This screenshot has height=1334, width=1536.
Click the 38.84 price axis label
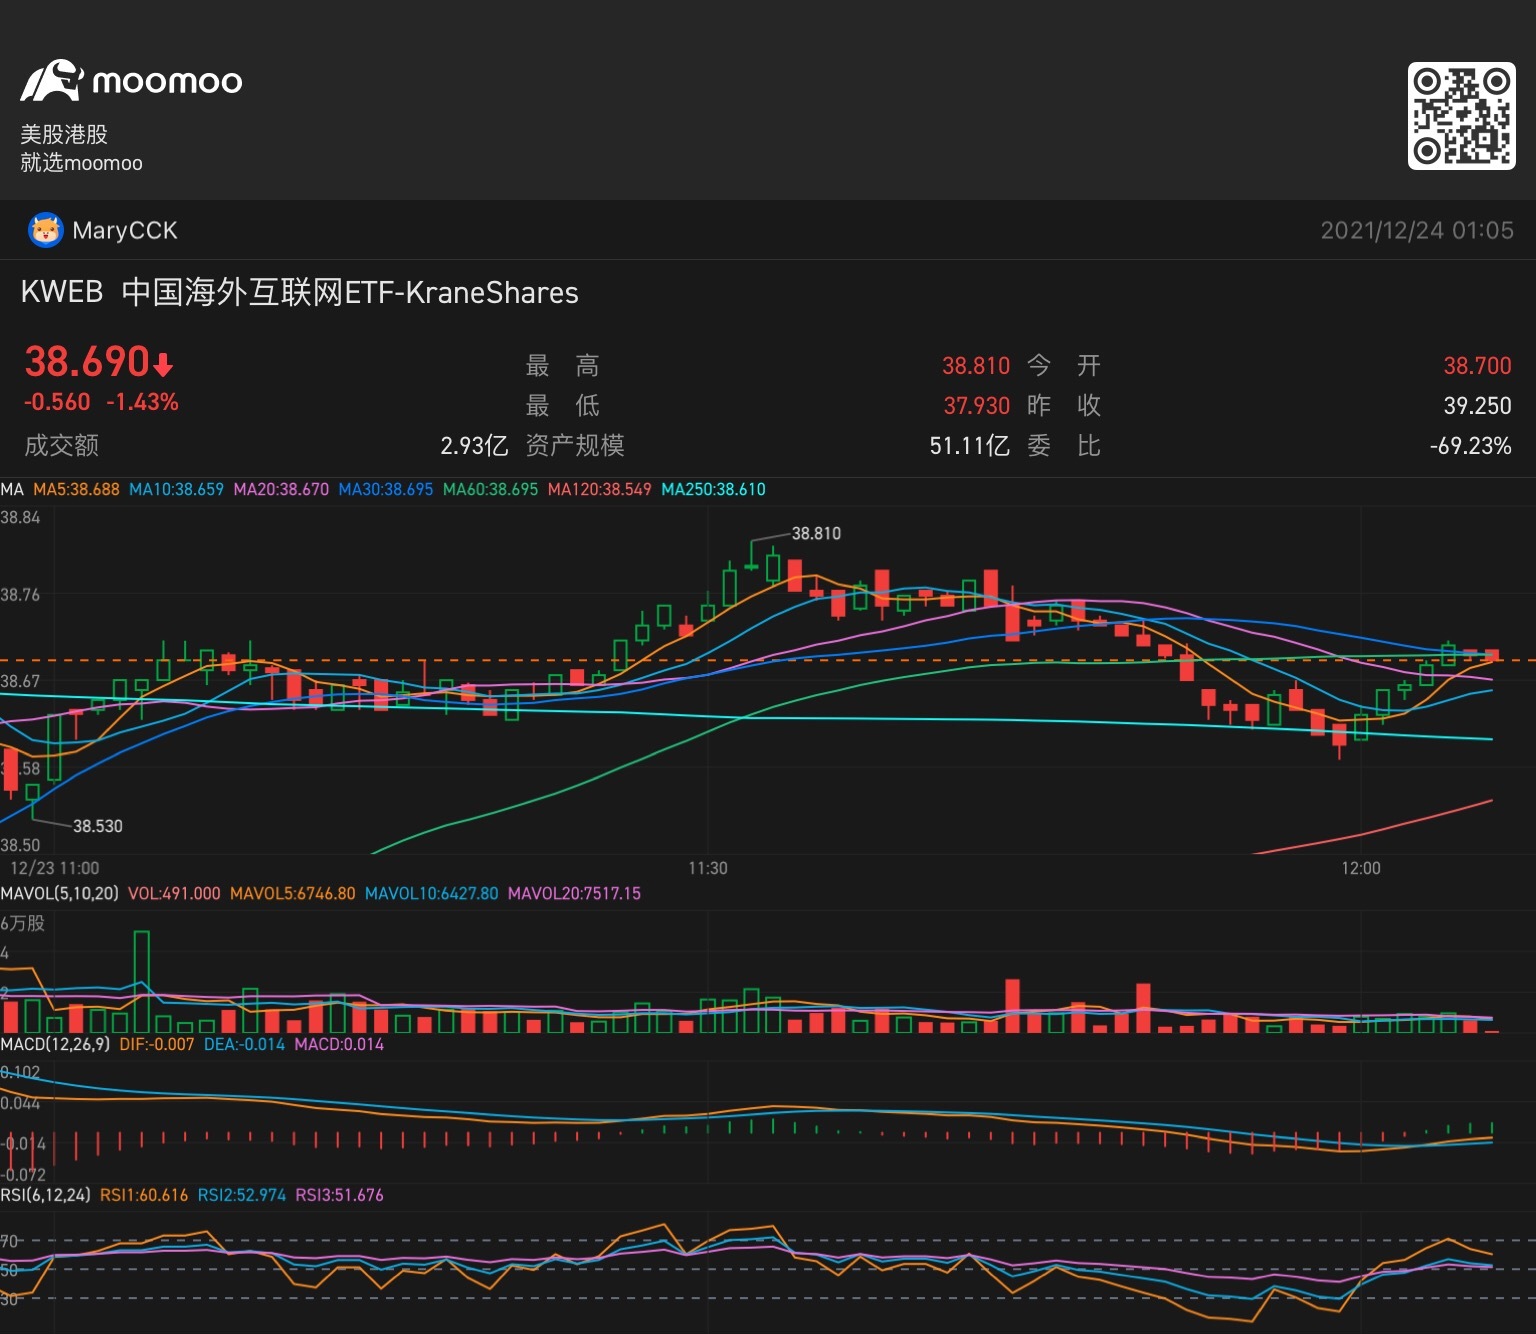click(20, 518)
